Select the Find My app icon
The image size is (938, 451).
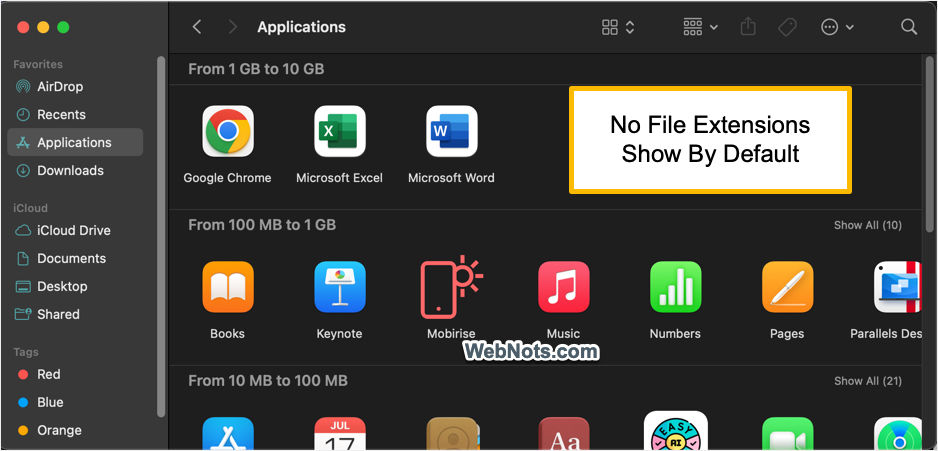click(x=897, y=434)
